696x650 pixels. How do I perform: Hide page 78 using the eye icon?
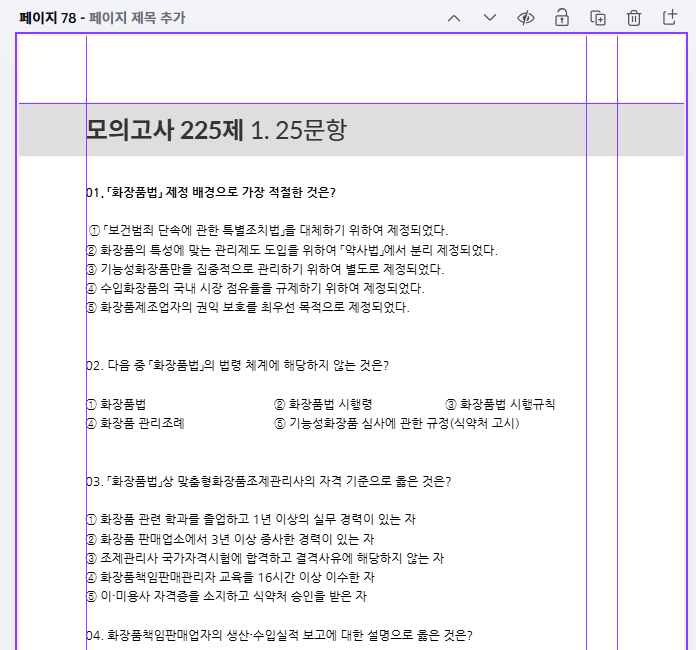click(526, 18)
